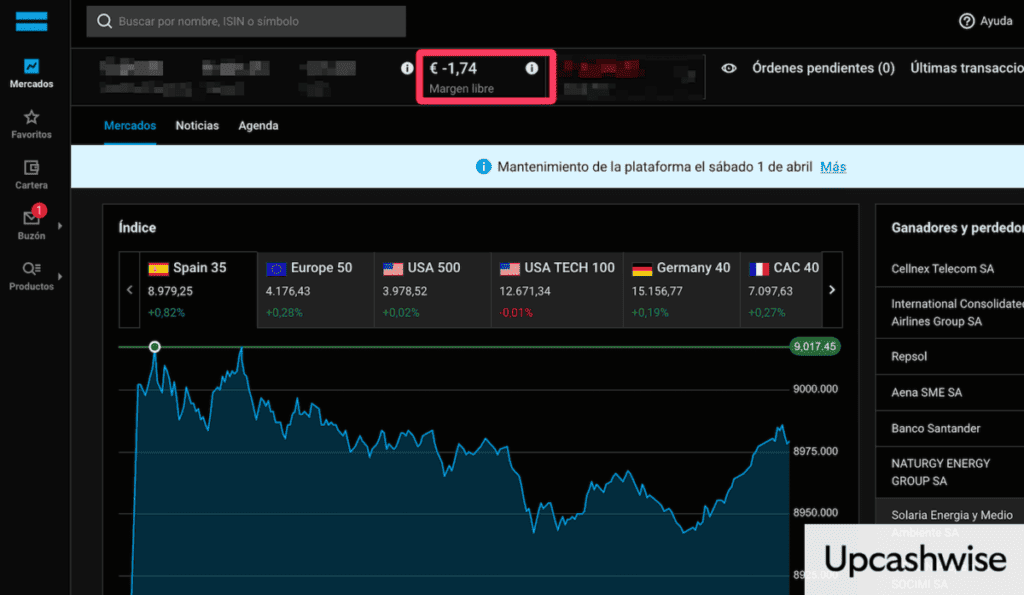Click the maintenance banner info icon

pos(483,167)
